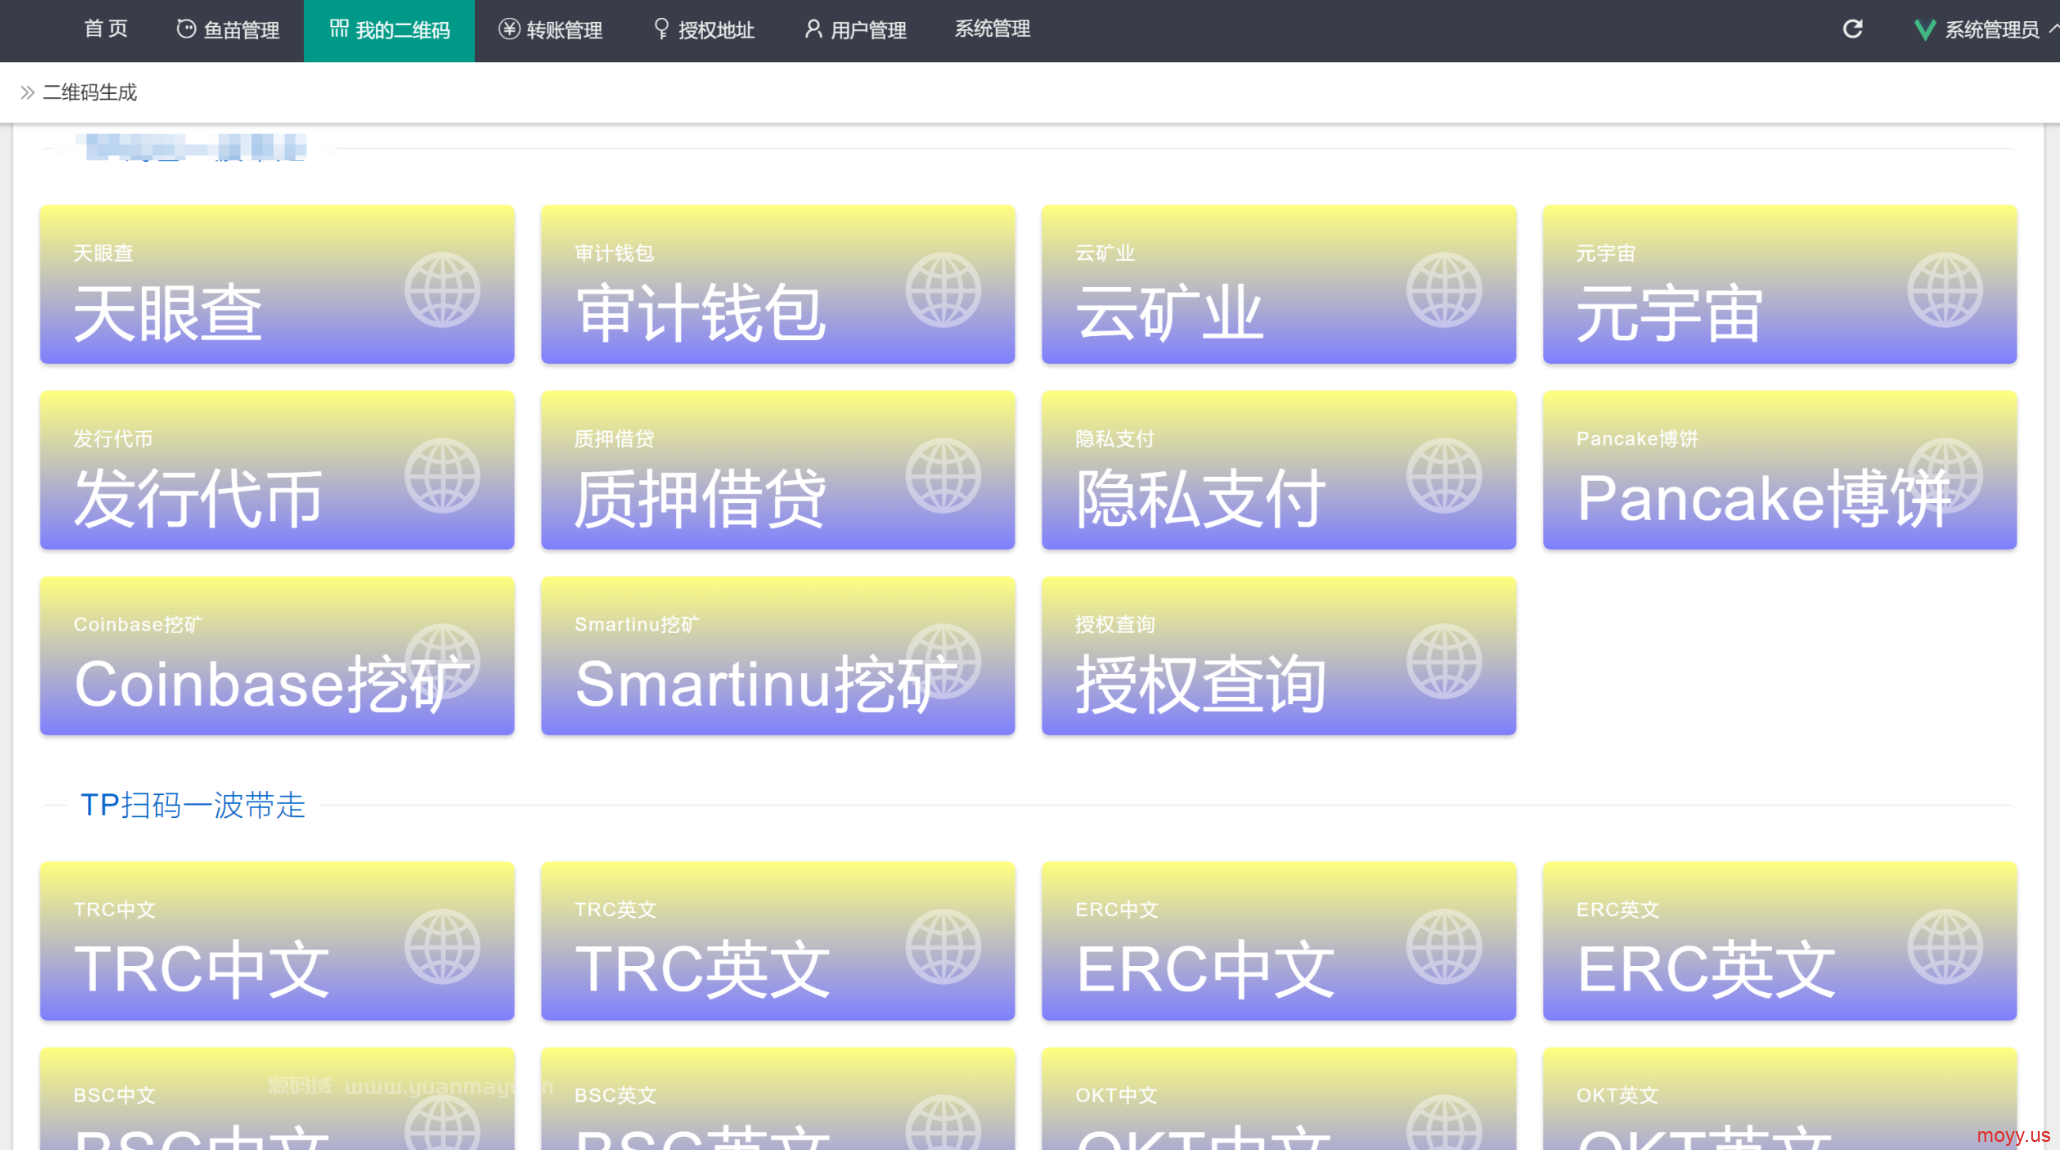Click the 用户管理 person icon

[x=813, y=29]
